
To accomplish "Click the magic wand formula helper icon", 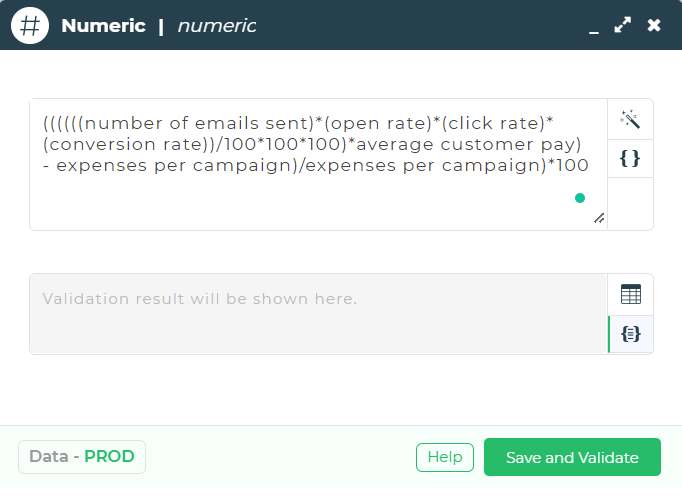I will point(630,119).
